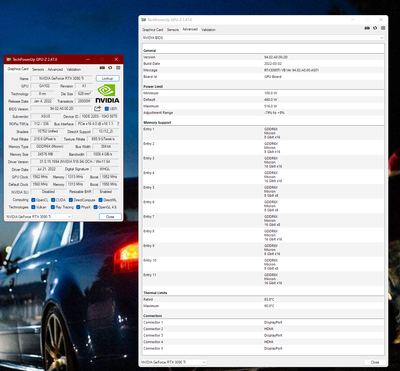
Task: Click the Driver Version field
Action: [x=75, y=162]
